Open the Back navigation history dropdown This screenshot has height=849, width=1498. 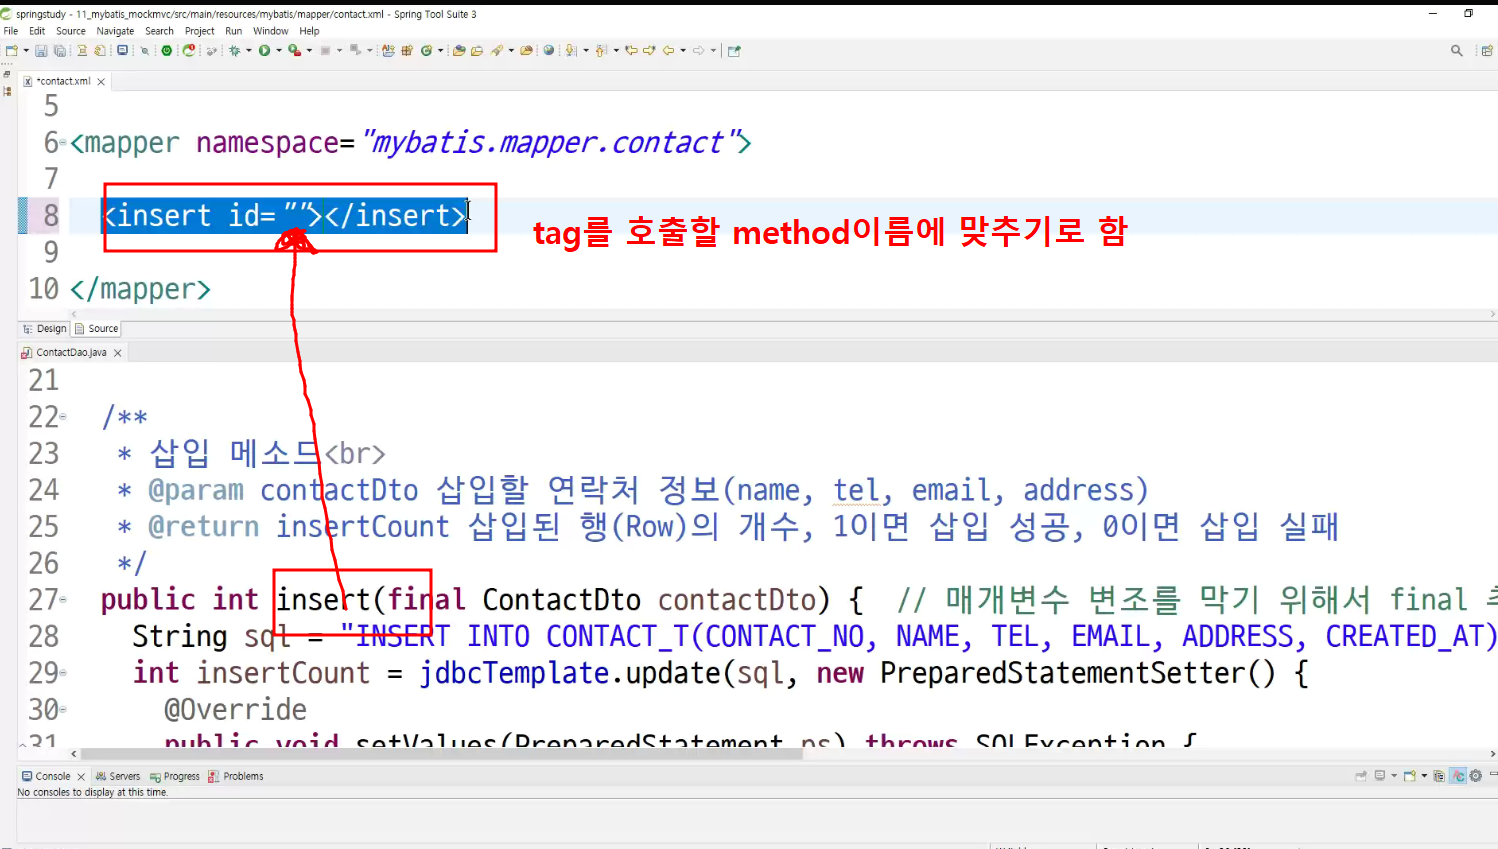pos(683,50)
